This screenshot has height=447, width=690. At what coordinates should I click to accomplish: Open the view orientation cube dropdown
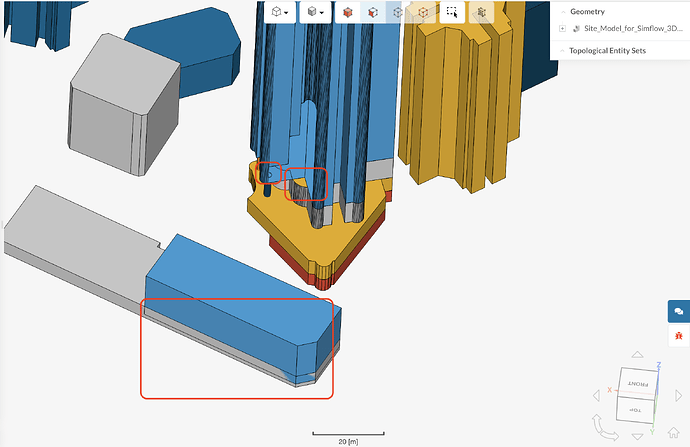pos(280,12)
